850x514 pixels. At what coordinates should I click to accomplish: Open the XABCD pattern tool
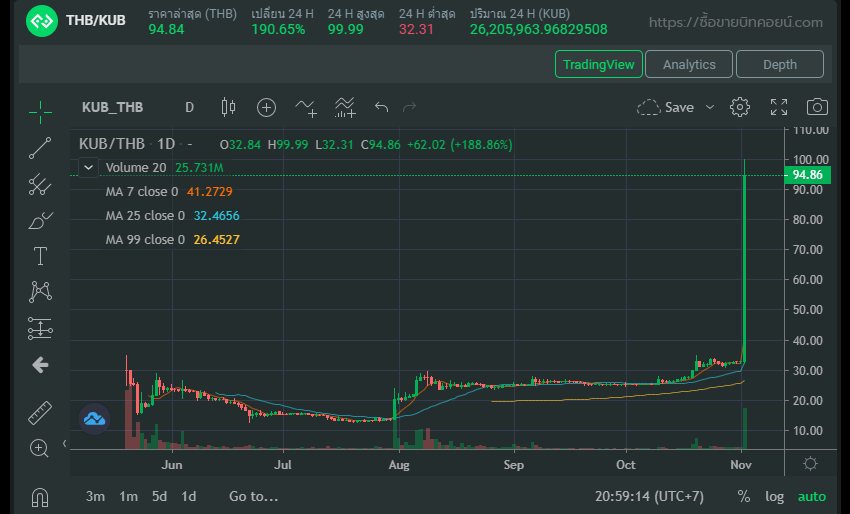[x=40, y=292]
